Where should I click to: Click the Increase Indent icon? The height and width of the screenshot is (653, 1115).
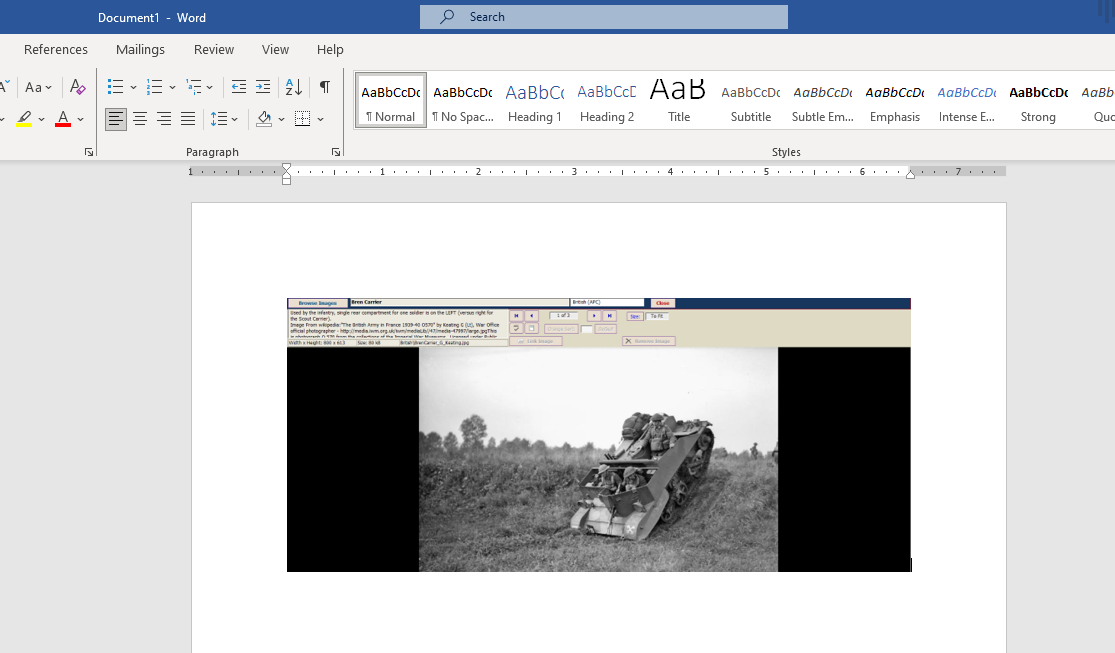tap(263, 87)
